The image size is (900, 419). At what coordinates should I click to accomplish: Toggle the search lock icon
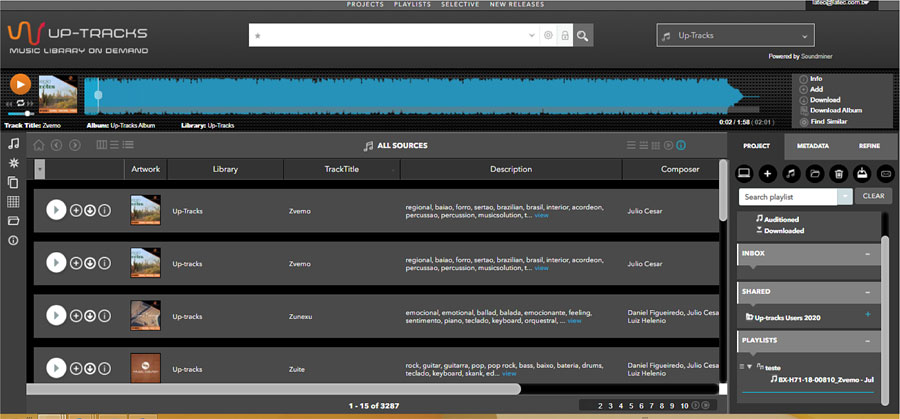pyautogui.click(x=565, y=36)
